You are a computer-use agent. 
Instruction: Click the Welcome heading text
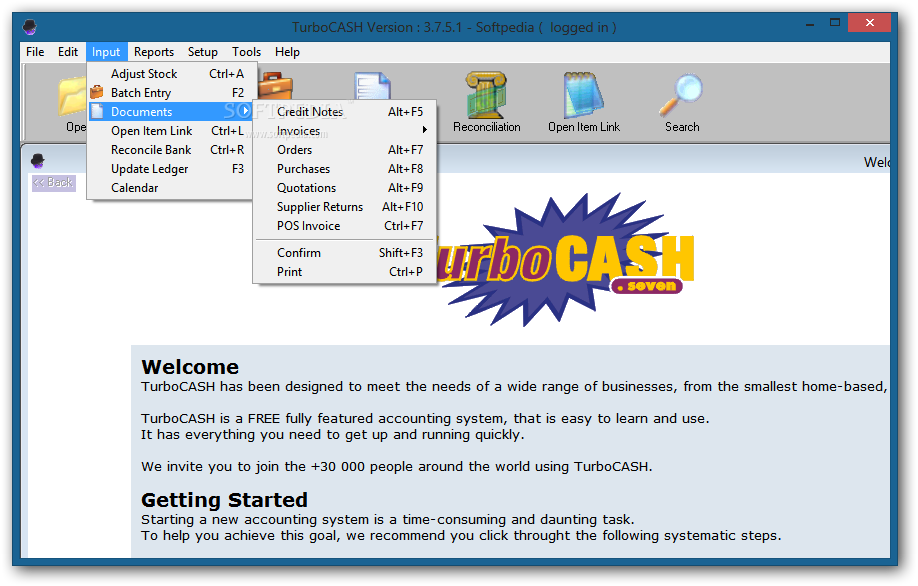tap(190, 366)
